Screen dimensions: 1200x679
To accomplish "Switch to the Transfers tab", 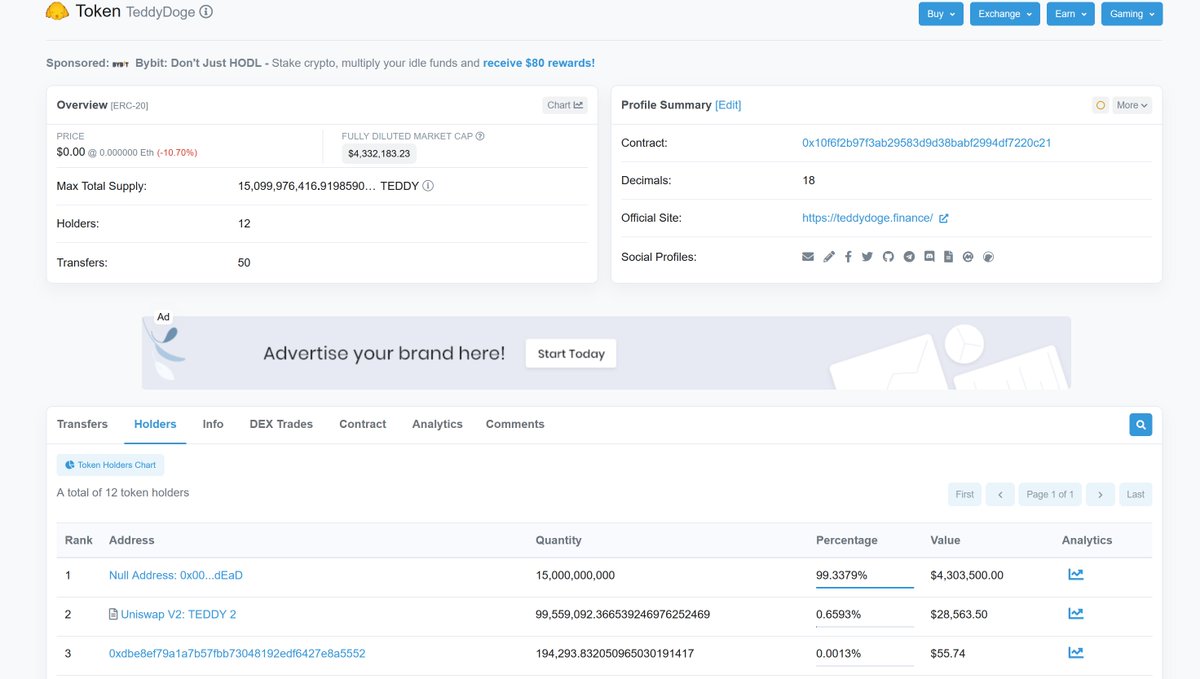I will pyautogui.click(x=82, y=424).
